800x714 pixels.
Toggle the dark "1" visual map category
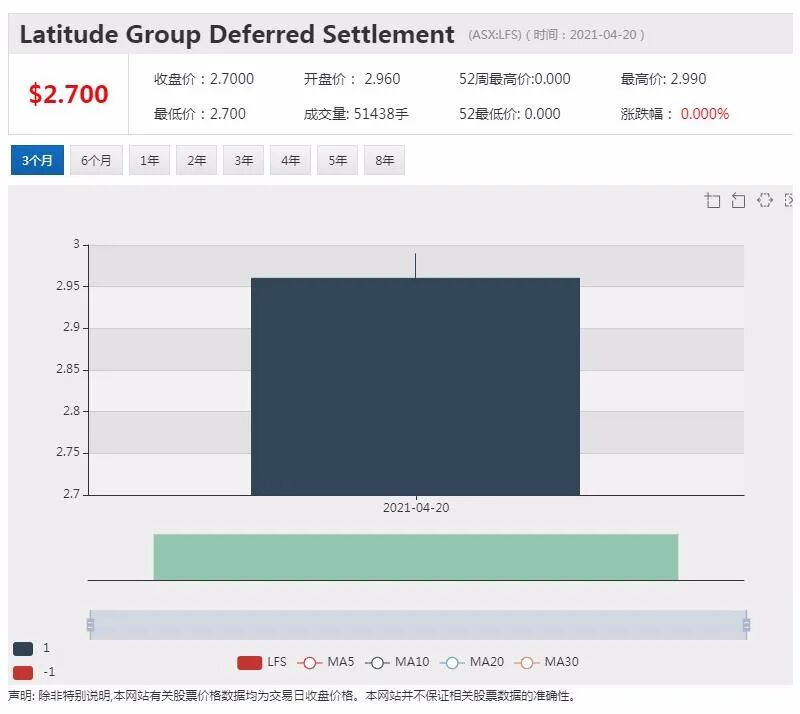click(31, 648)
